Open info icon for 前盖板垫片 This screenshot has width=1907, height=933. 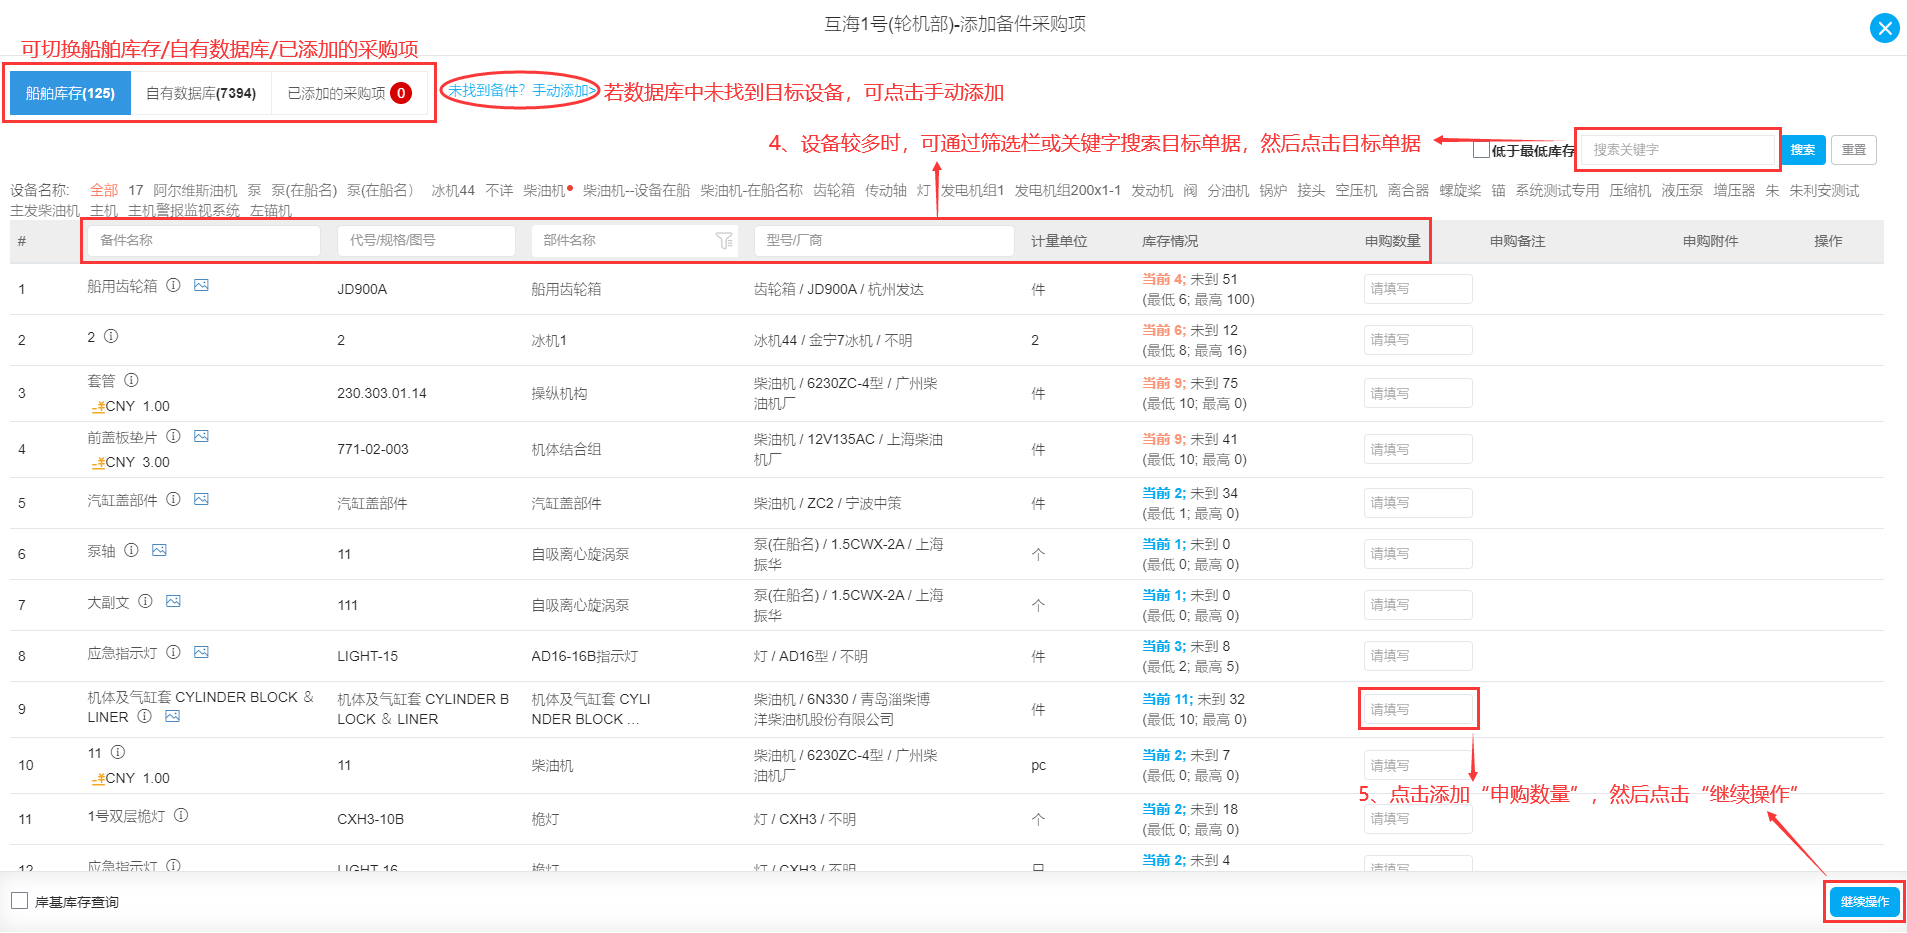click(x=173, y=436)
